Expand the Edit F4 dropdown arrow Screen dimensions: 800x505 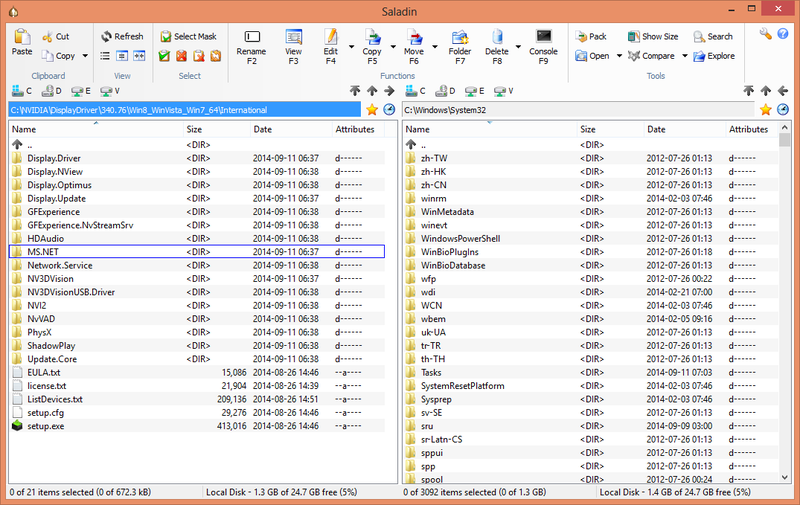coord(352,47)
